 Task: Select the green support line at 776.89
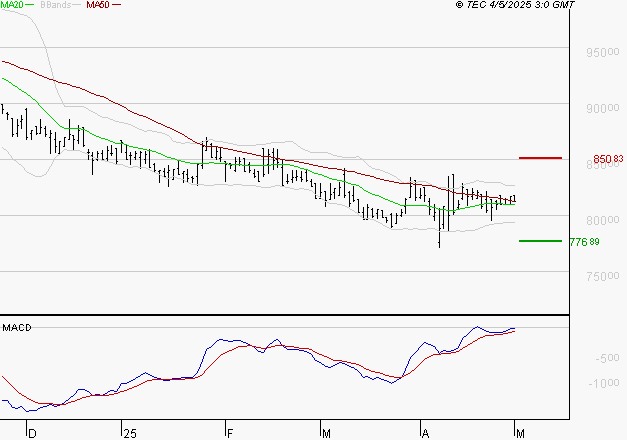tap(540, 241)
